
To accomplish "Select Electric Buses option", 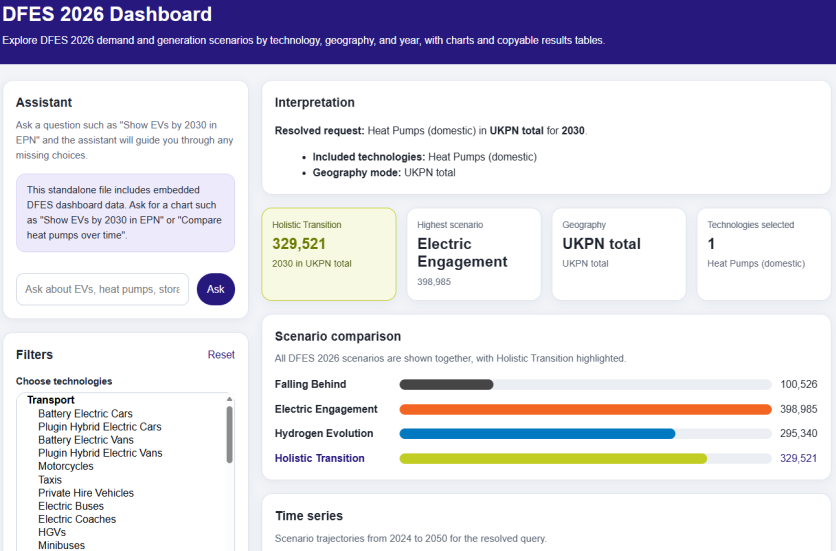I will pos(71,506).
